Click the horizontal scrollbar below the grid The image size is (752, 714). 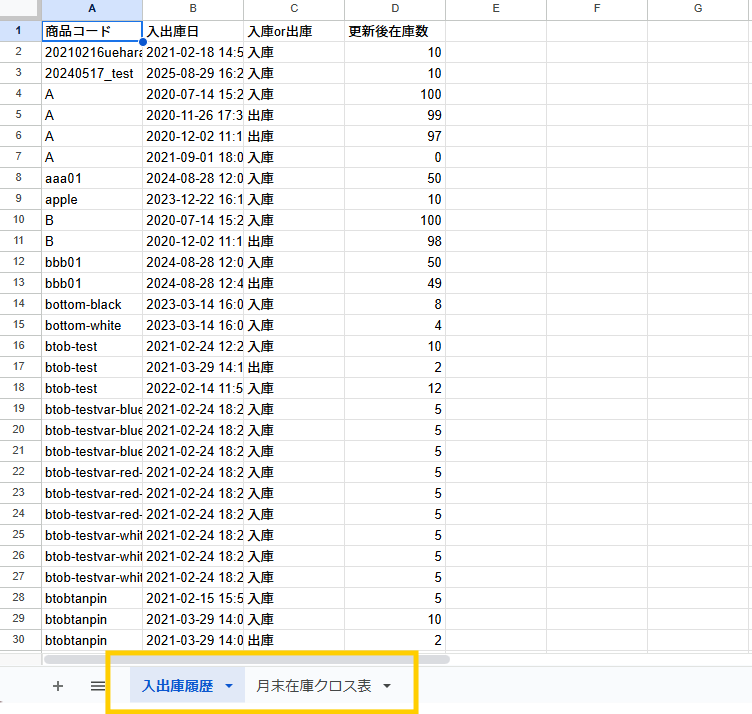[x=246, y=659]
